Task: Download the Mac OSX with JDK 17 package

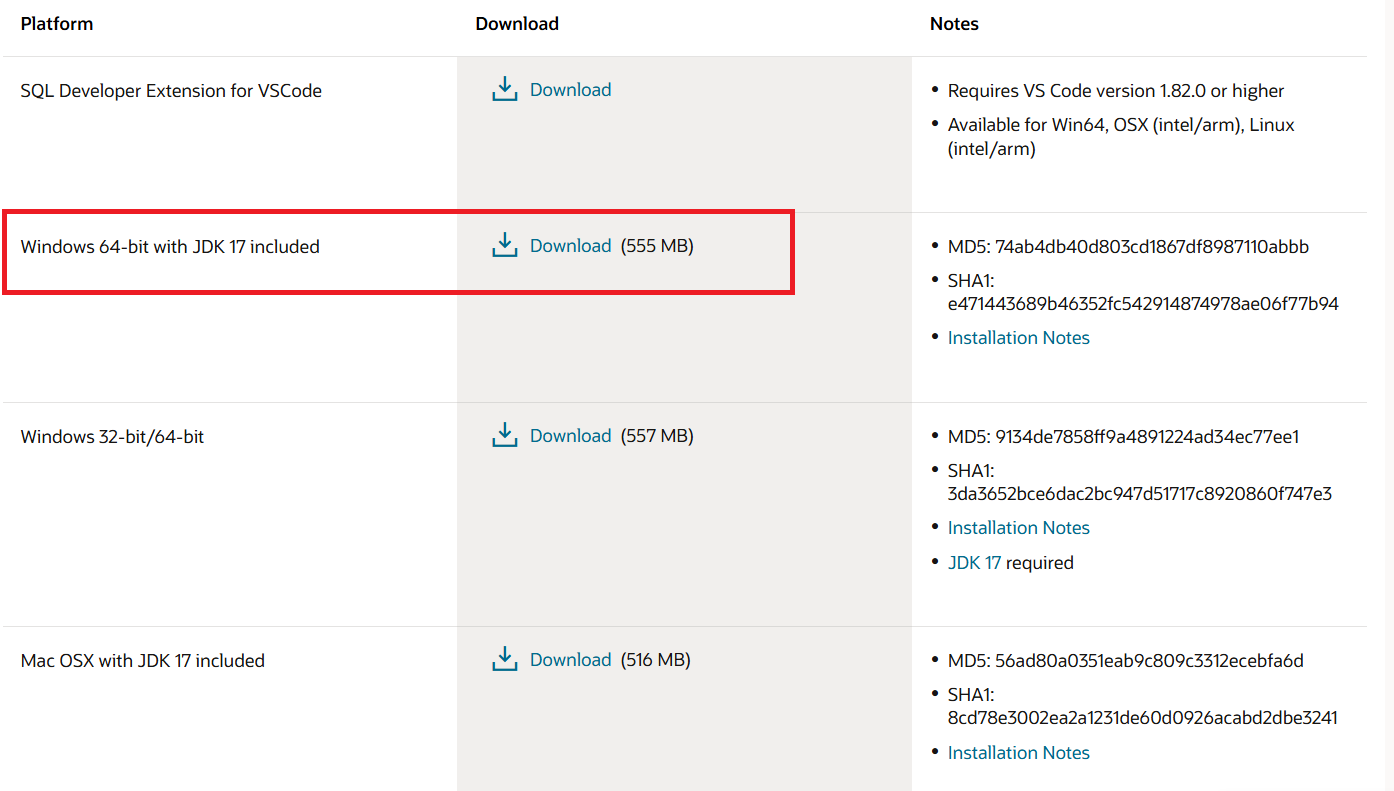Action: pos(570,659)
